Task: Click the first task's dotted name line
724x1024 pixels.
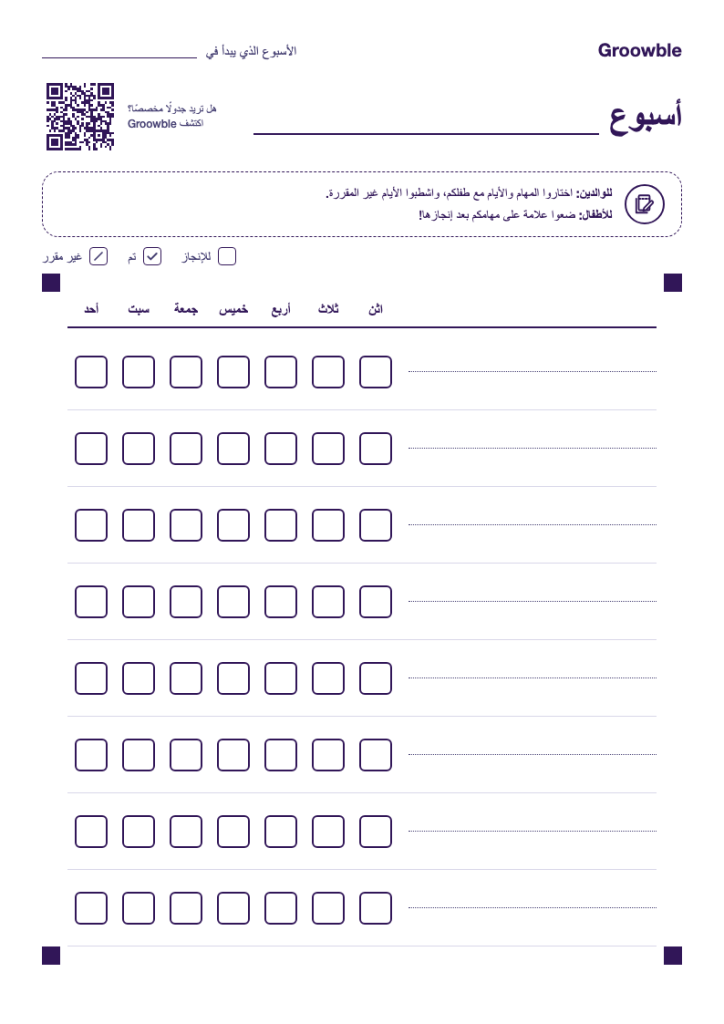Action: (x=532, y=372)
